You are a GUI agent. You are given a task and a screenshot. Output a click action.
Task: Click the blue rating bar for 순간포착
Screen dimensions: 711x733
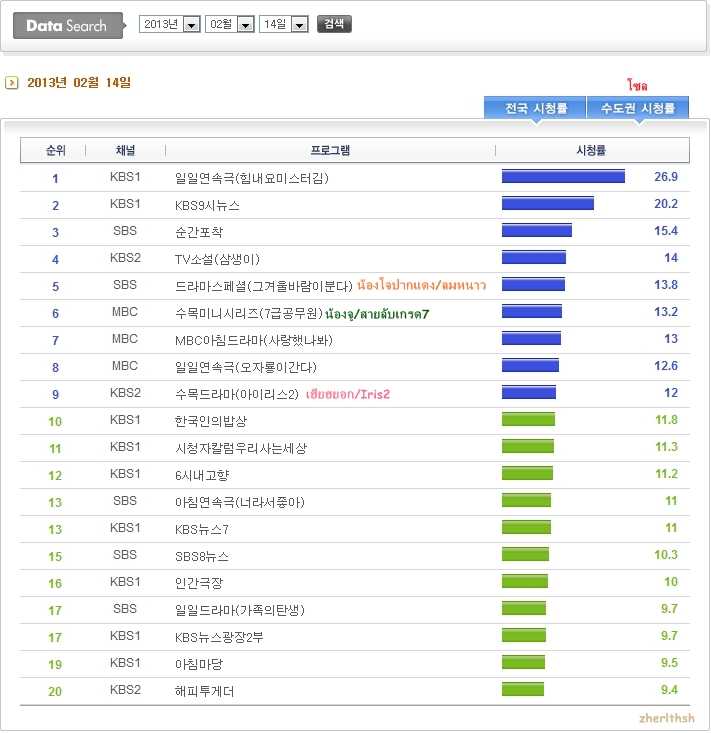(x=537, y=230)
